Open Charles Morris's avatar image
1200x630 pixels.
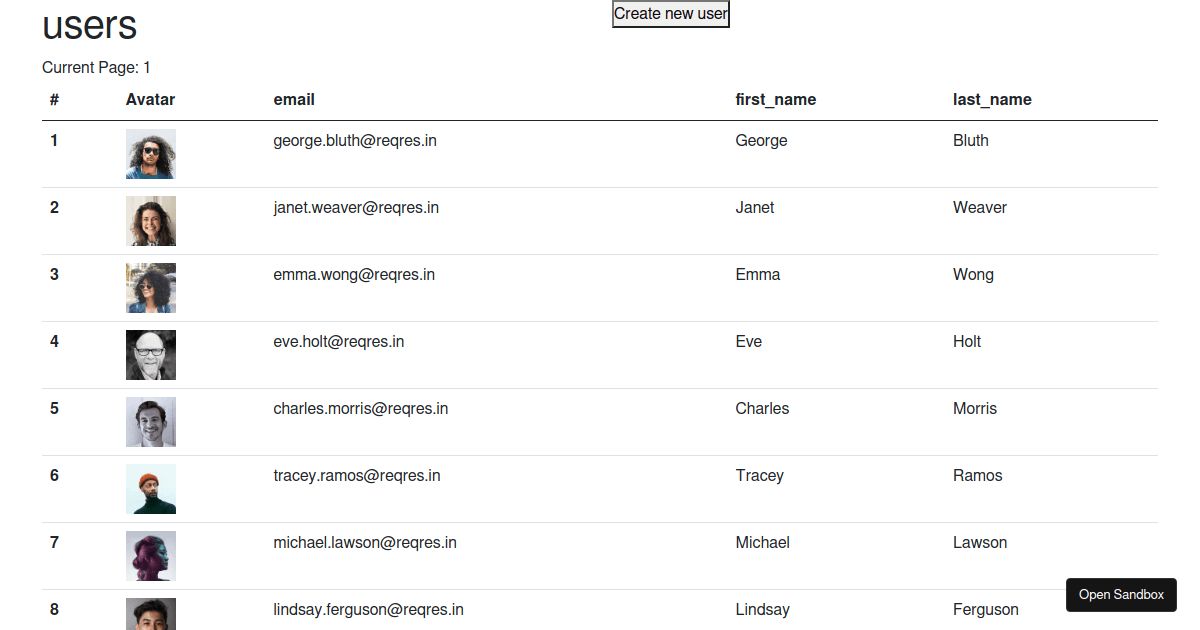(x=151, y=422)
